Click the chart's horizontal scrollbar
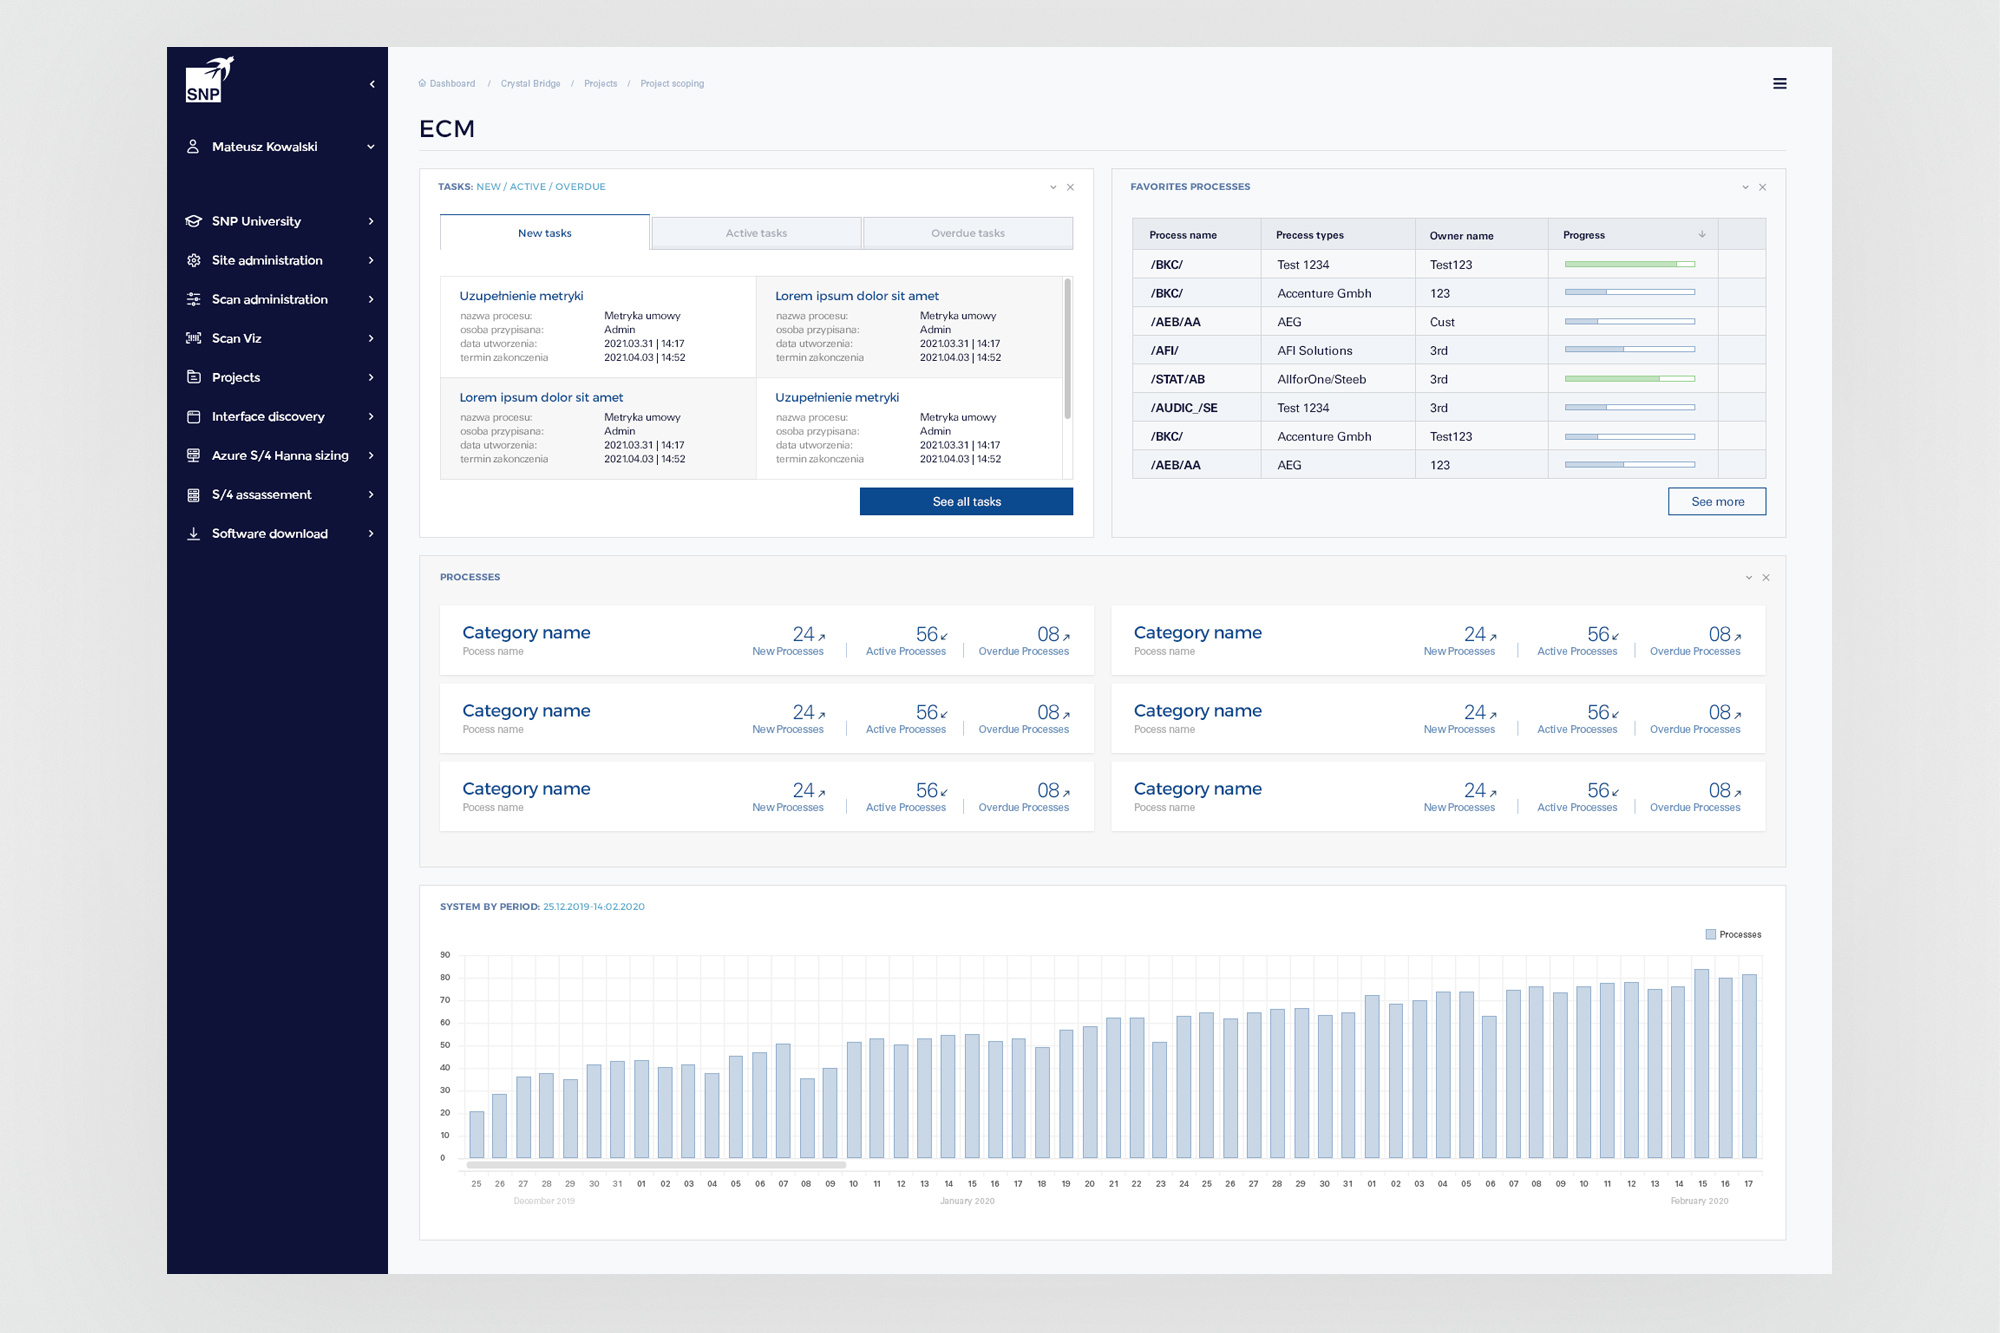Image resolution: width=2000 pixels, height=1333 pixels. pos(656,1165)
